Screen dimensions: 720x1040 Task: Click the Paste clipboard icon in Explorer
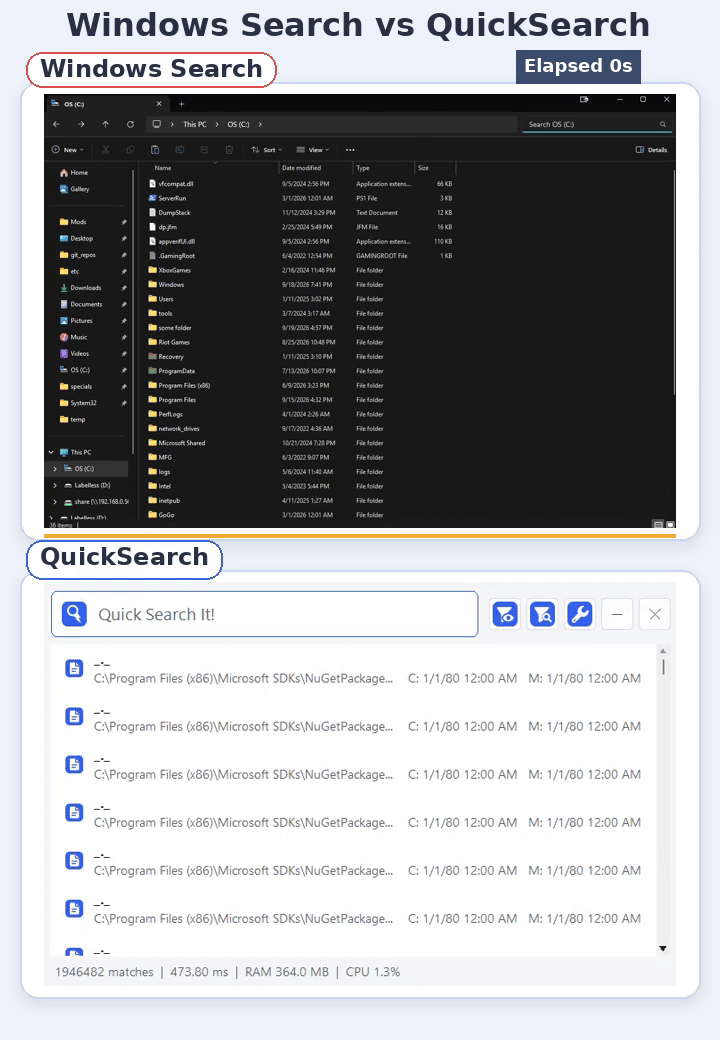tap(154, 150)
